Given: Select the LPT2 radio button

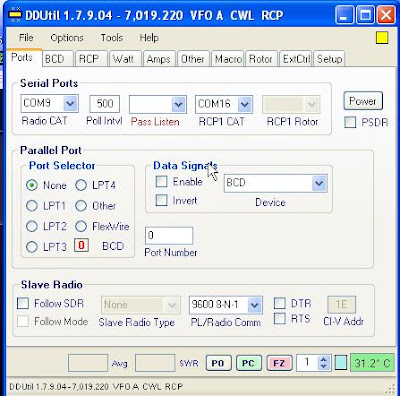Looking at the screenshot, I should [32, 226].
